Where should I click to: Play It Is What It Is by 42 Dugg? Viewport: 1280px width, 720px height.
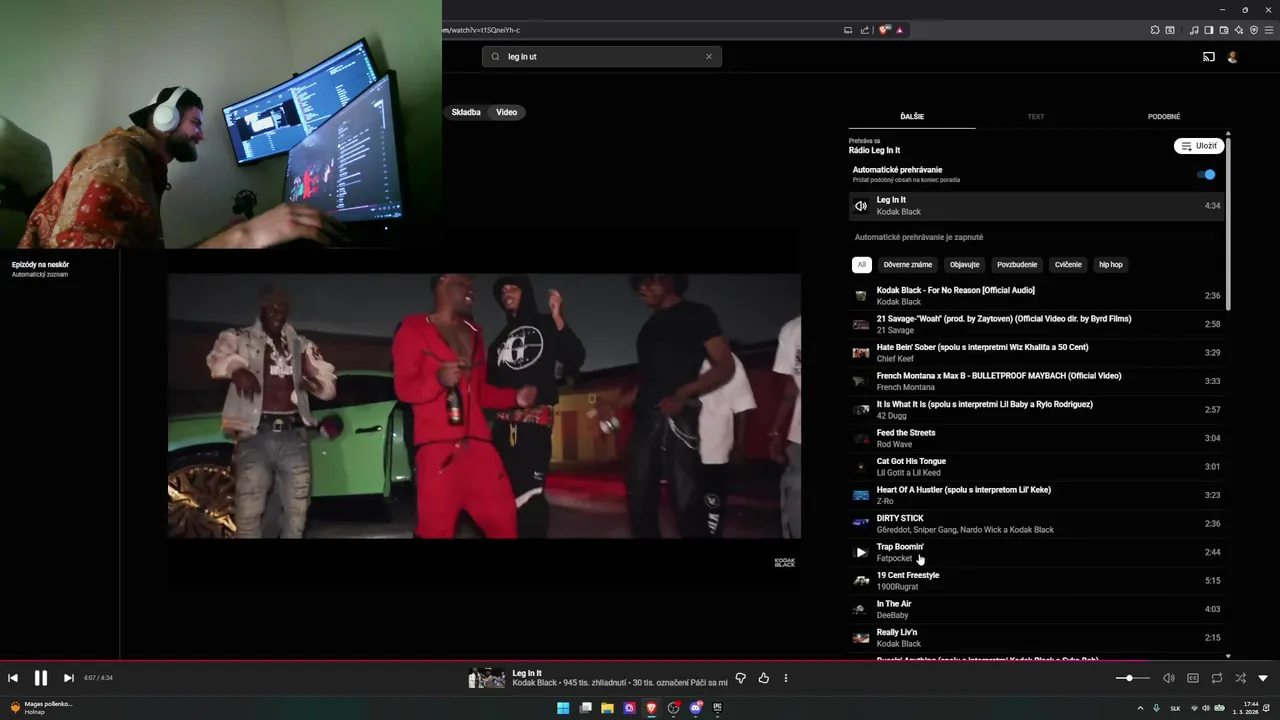pos(1036,410)
